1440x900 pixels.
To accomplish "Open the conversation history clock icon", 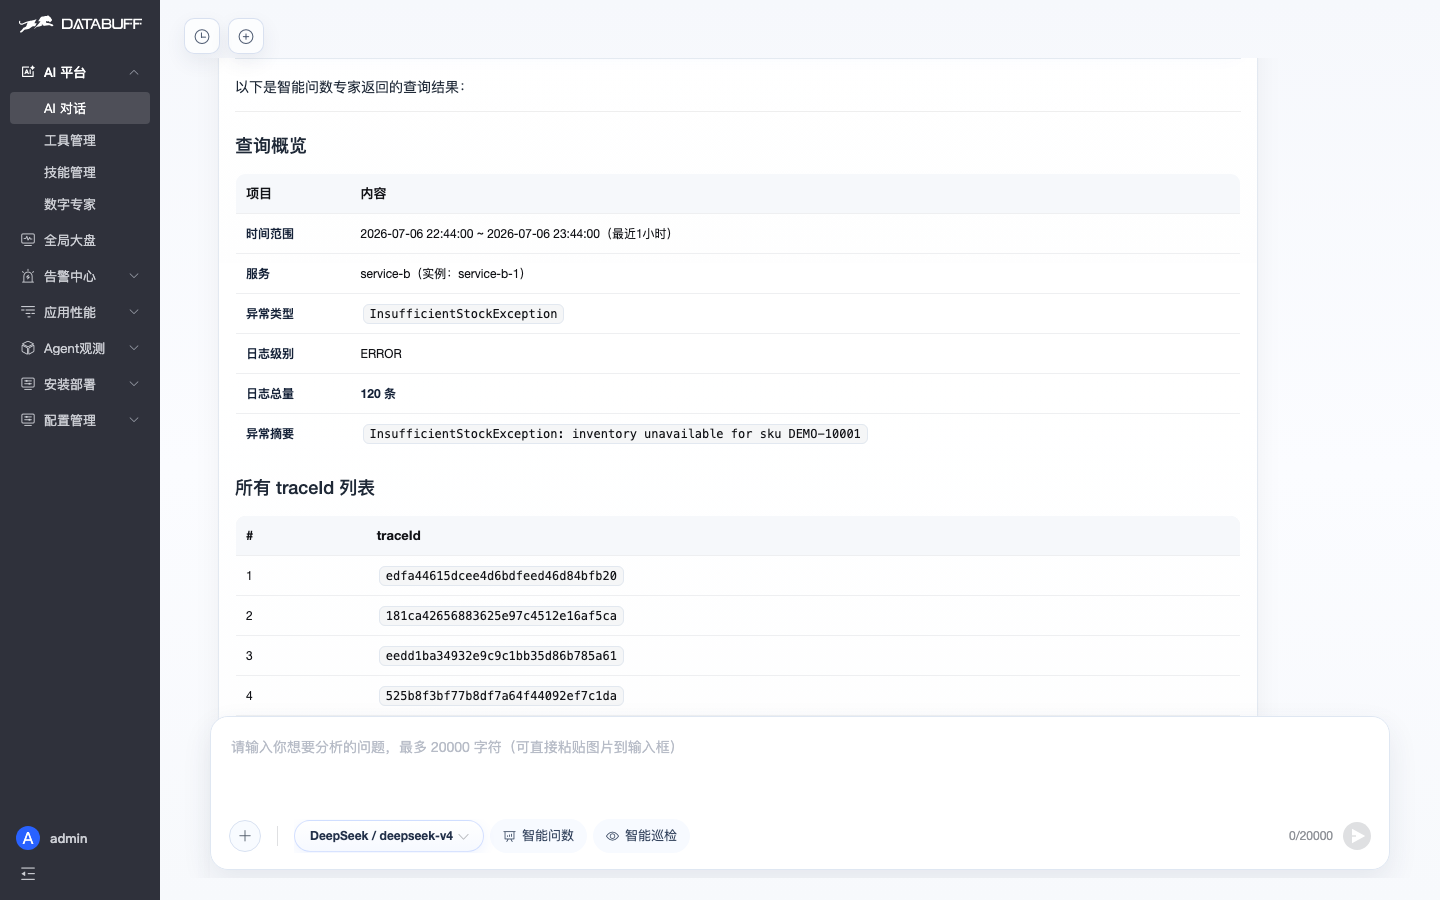I will [x=202, y=37].
